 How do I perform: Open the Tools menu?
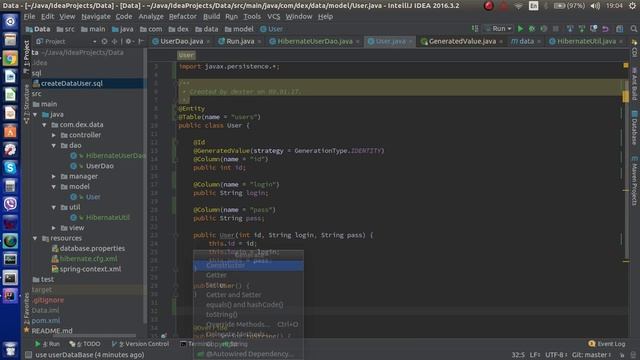[x=252, y=17]
